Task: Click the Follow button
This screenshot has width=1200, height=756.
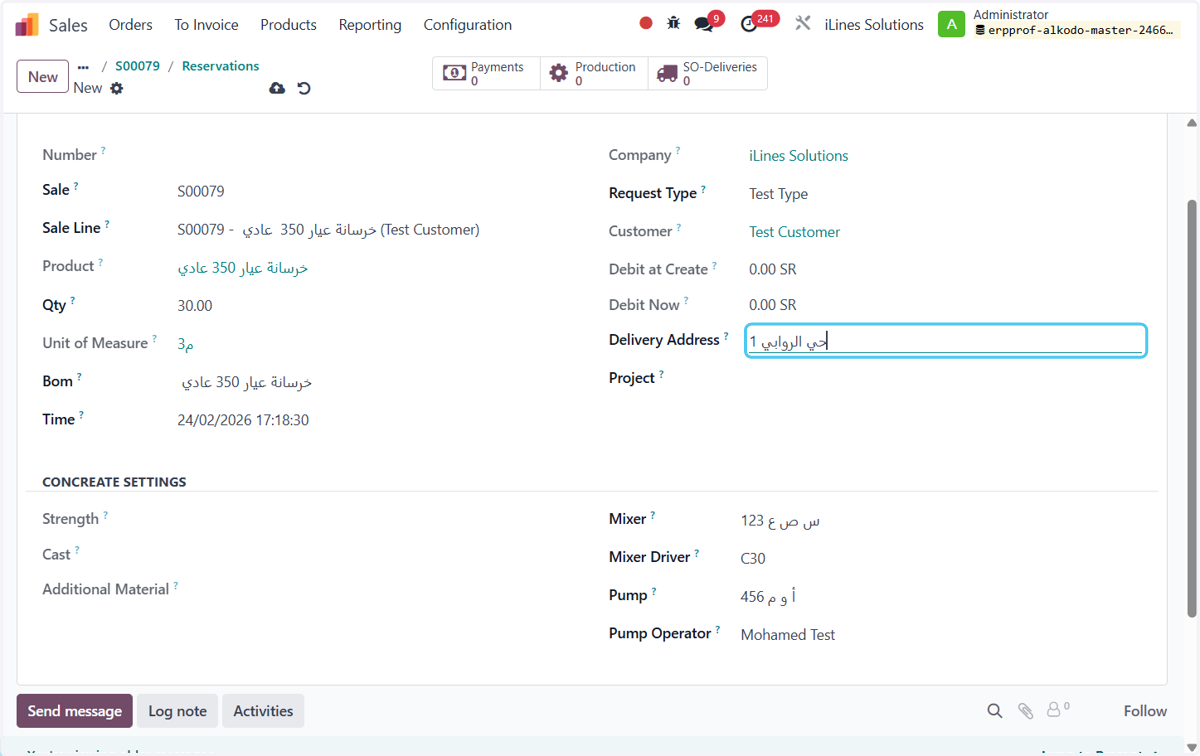Action: [x=1145, y=711]
